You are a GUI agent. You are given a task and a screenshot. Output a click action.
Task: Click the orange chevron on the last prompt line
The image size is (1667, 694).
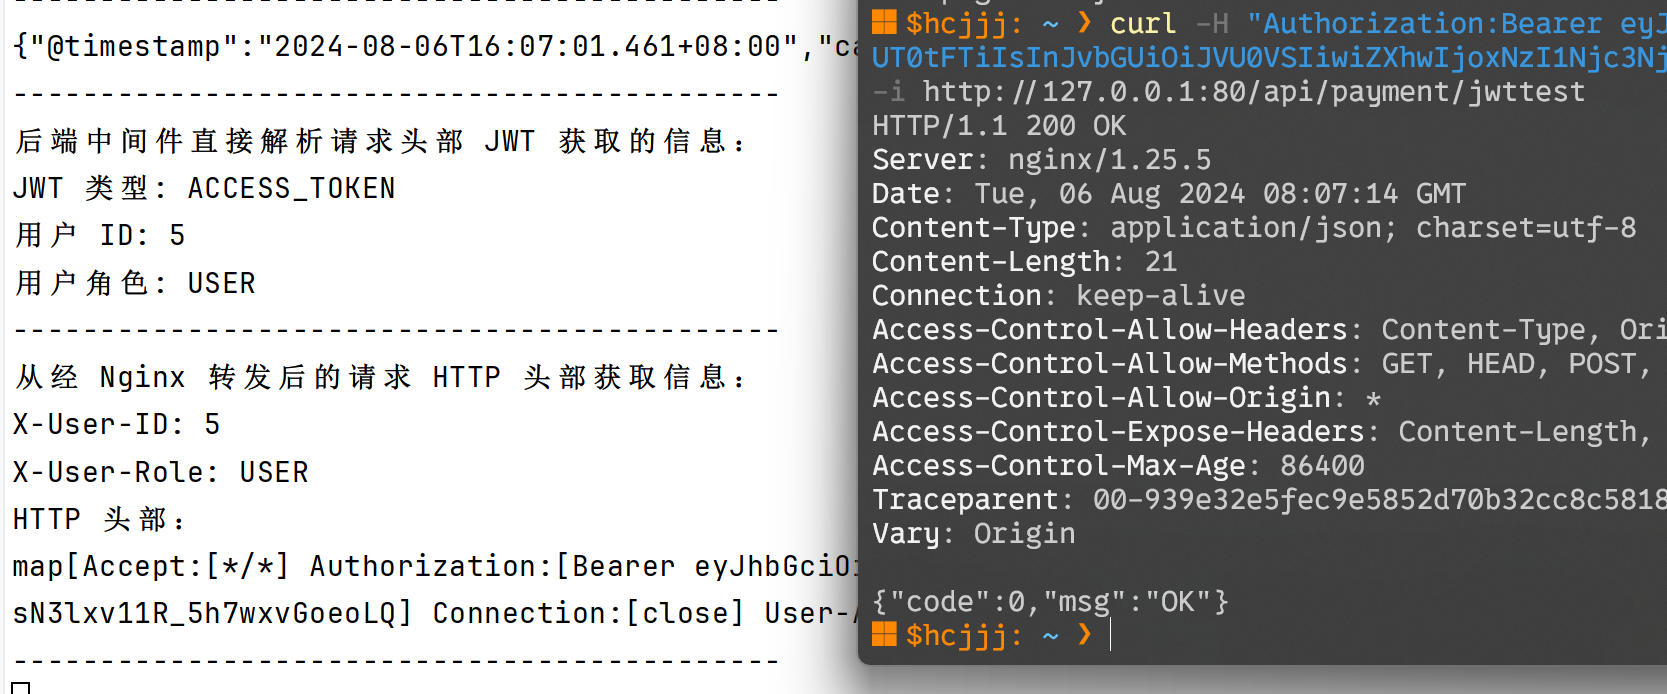click(1085, 634)
